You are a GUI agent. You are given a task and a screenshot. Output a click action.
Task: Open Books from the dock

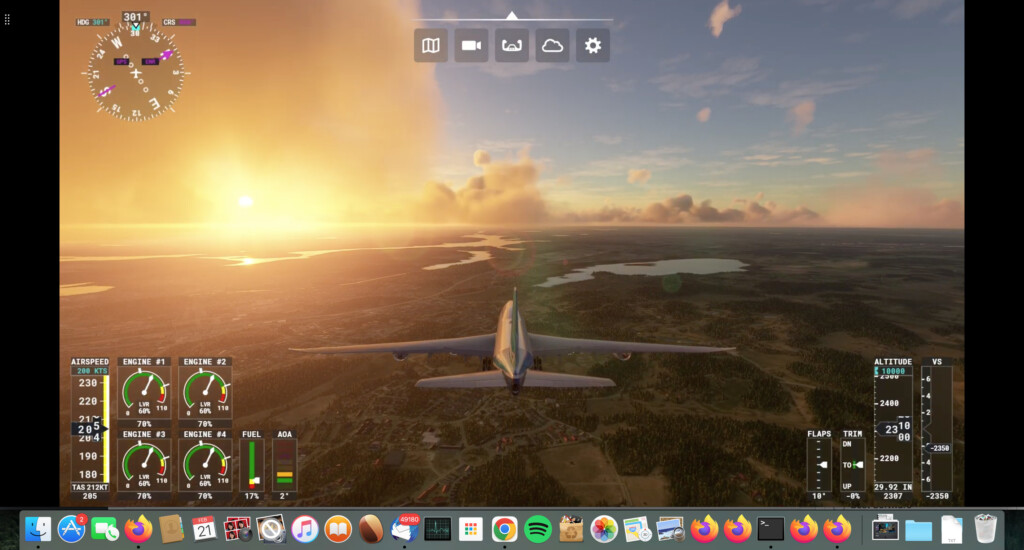tap(338, 528)
